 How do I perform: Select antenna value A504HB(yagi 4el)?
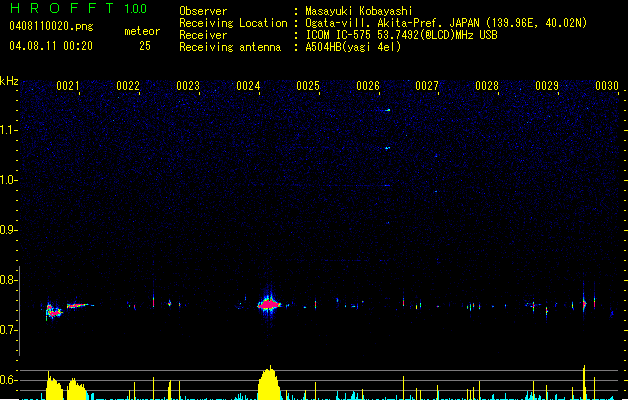coord(353,47)
